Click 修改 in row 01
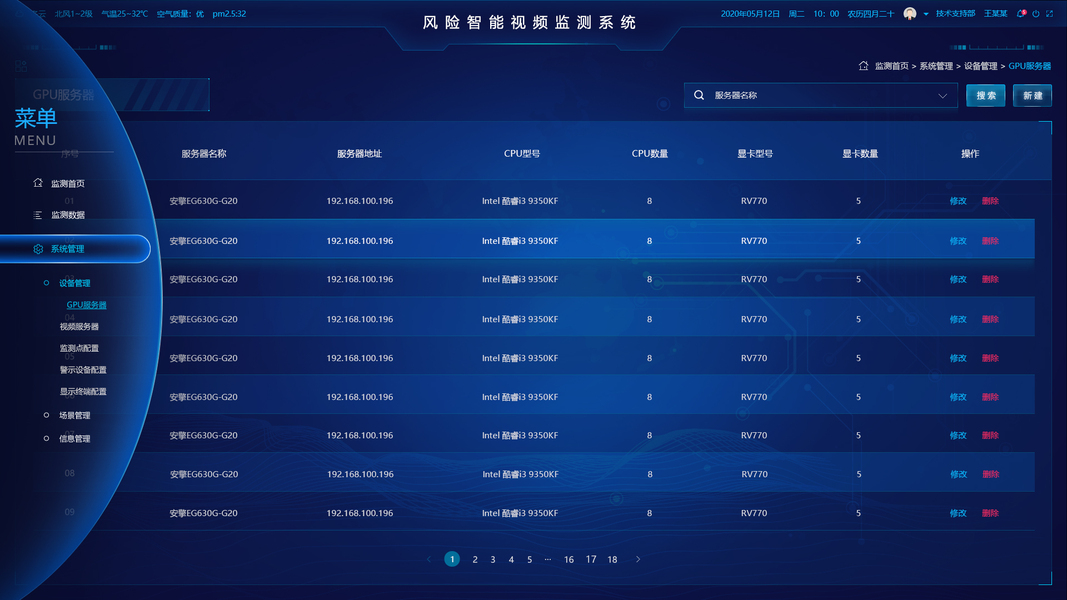The height and width of the screenshot is (600, 1067). pos(958,201)
